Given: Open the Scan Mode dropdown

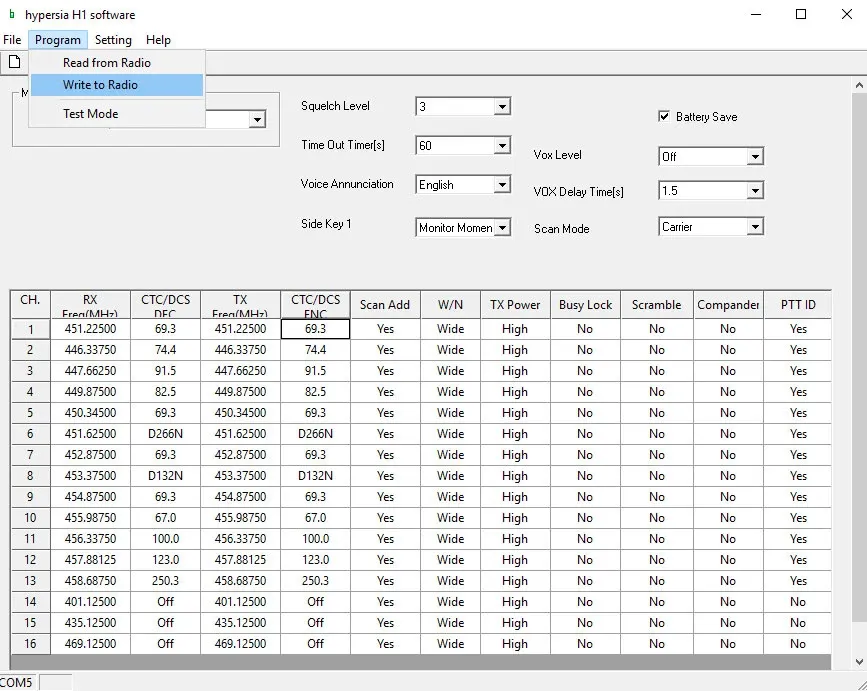Looking at the screenshot, I should [x=755, y=227].
